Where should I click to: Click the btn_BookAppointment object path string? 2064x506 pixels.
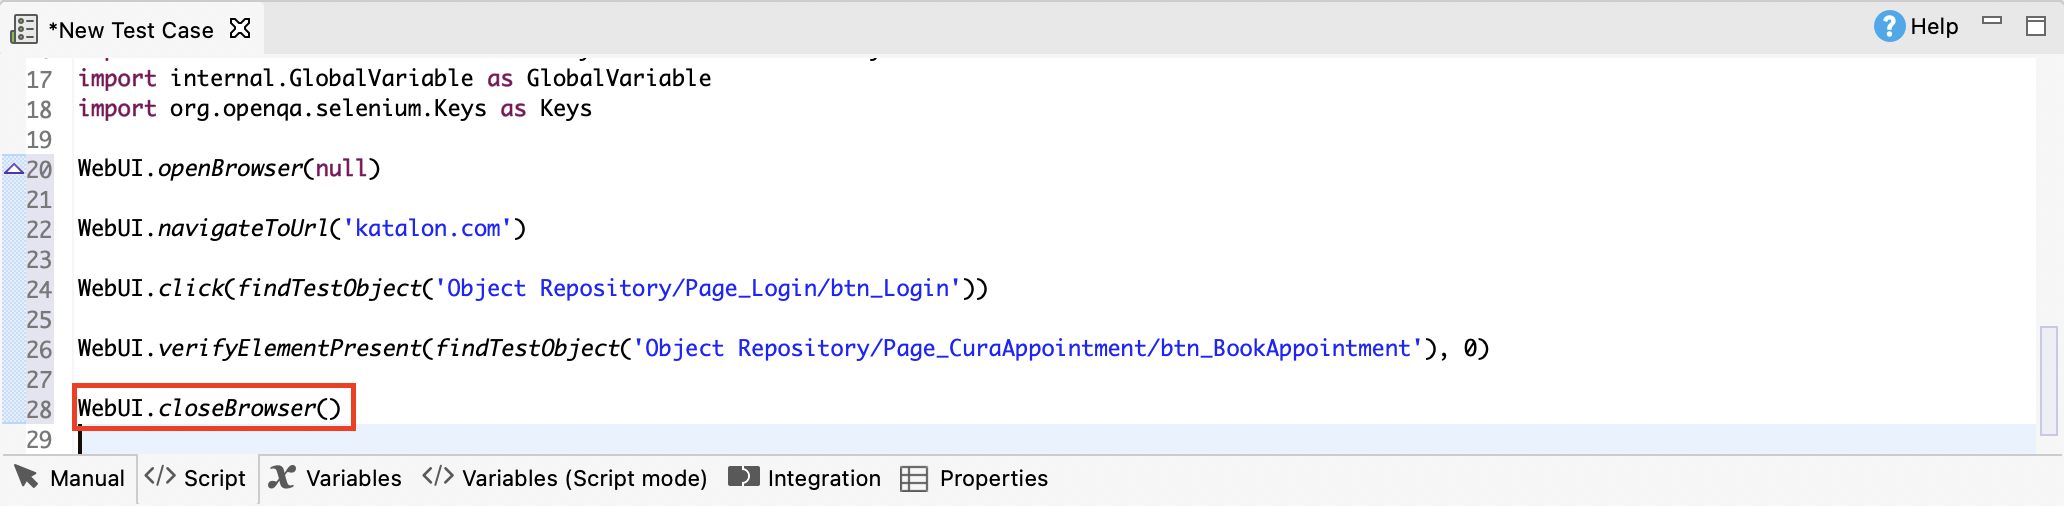point(1028,348)
